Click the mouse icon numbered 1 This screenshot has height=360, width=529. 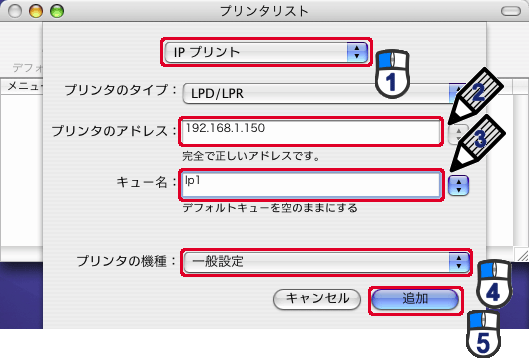392,74
